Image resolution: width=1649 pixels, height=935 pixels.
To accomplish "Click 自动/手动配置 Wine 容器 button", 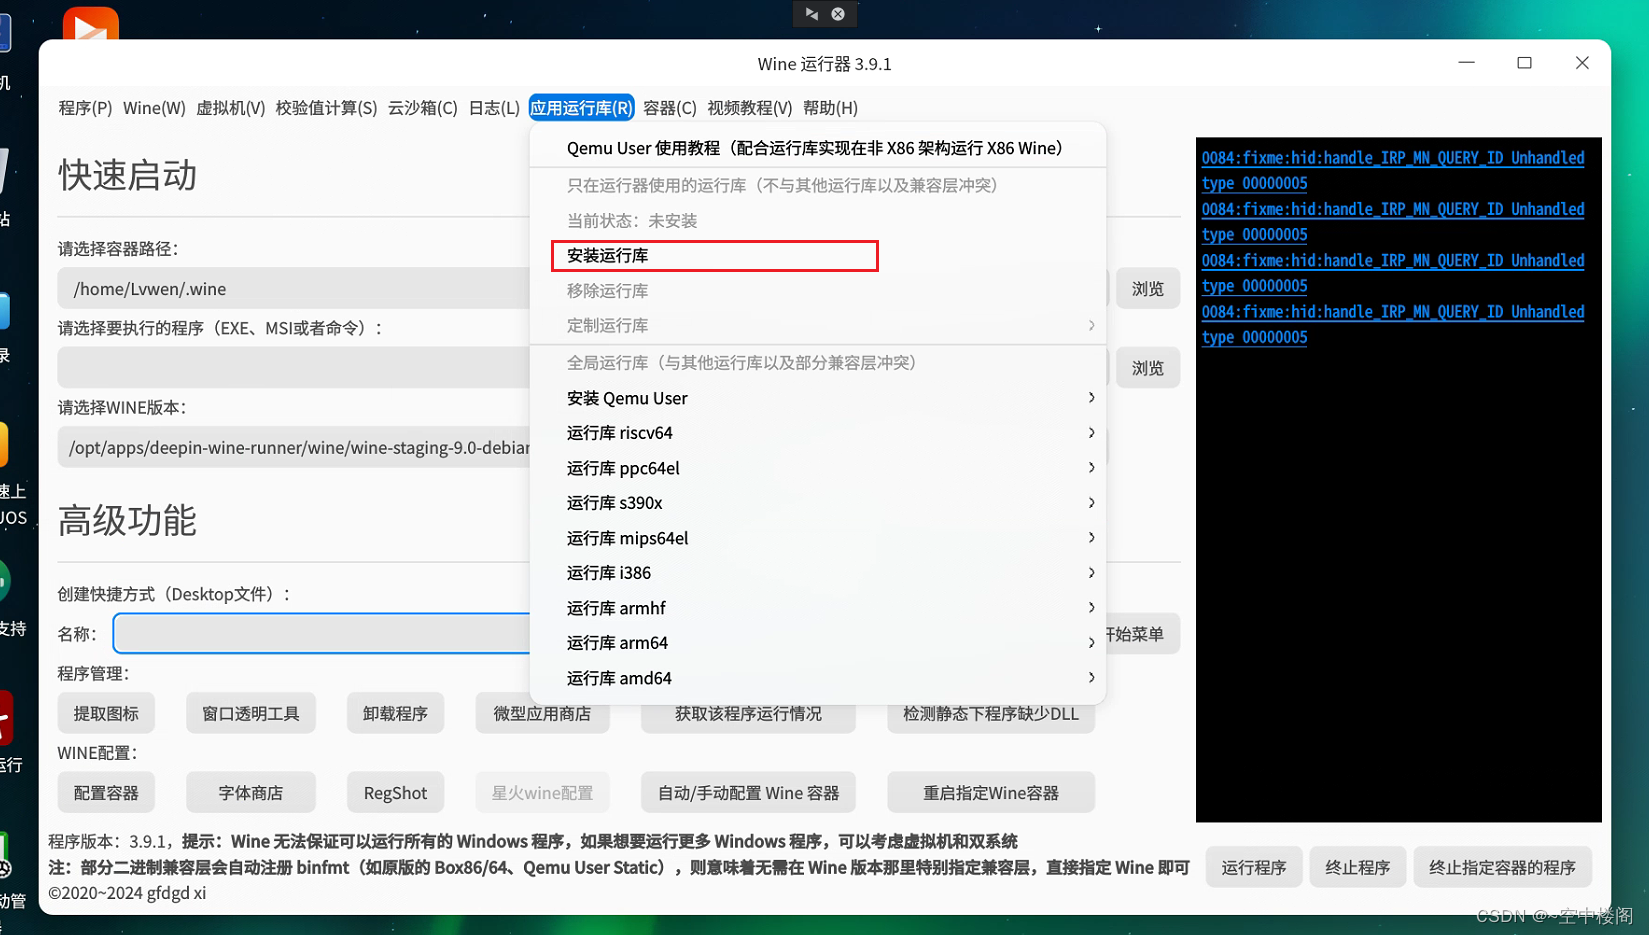I will point(747,792).
